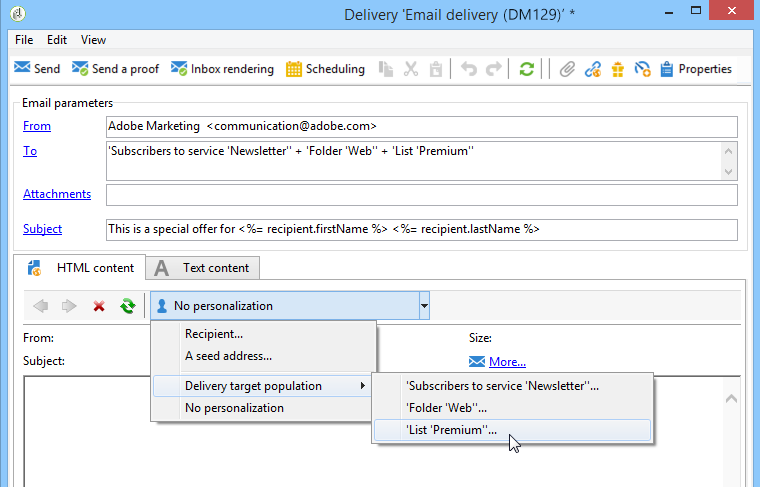
Task: Click the Subject input field
Action: (x=422, y=230)
